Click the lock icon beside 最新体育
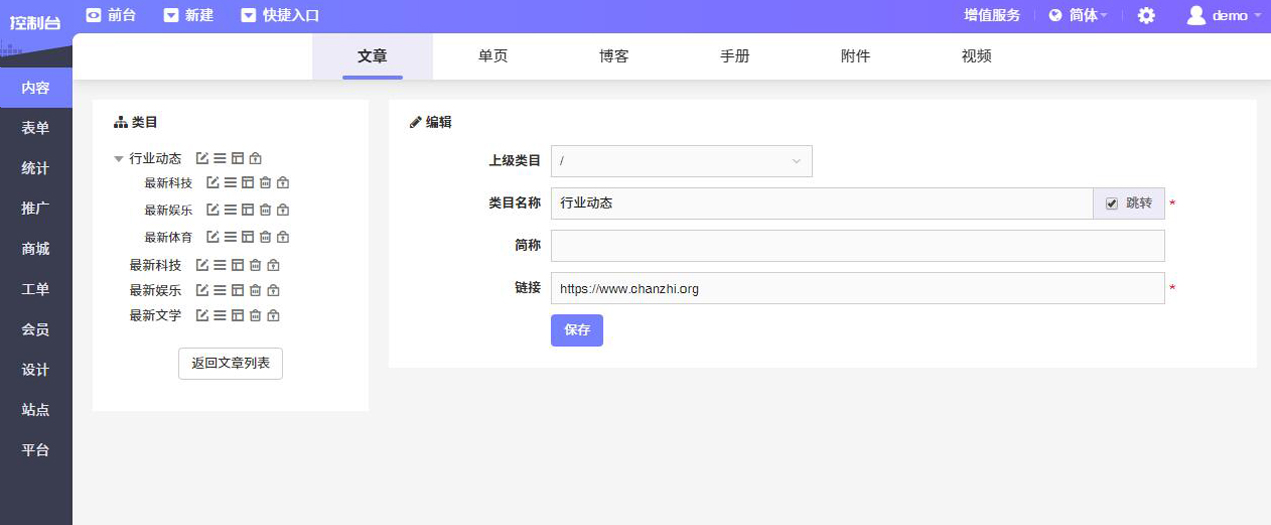 pyautogui.click(x=283, y=237)
